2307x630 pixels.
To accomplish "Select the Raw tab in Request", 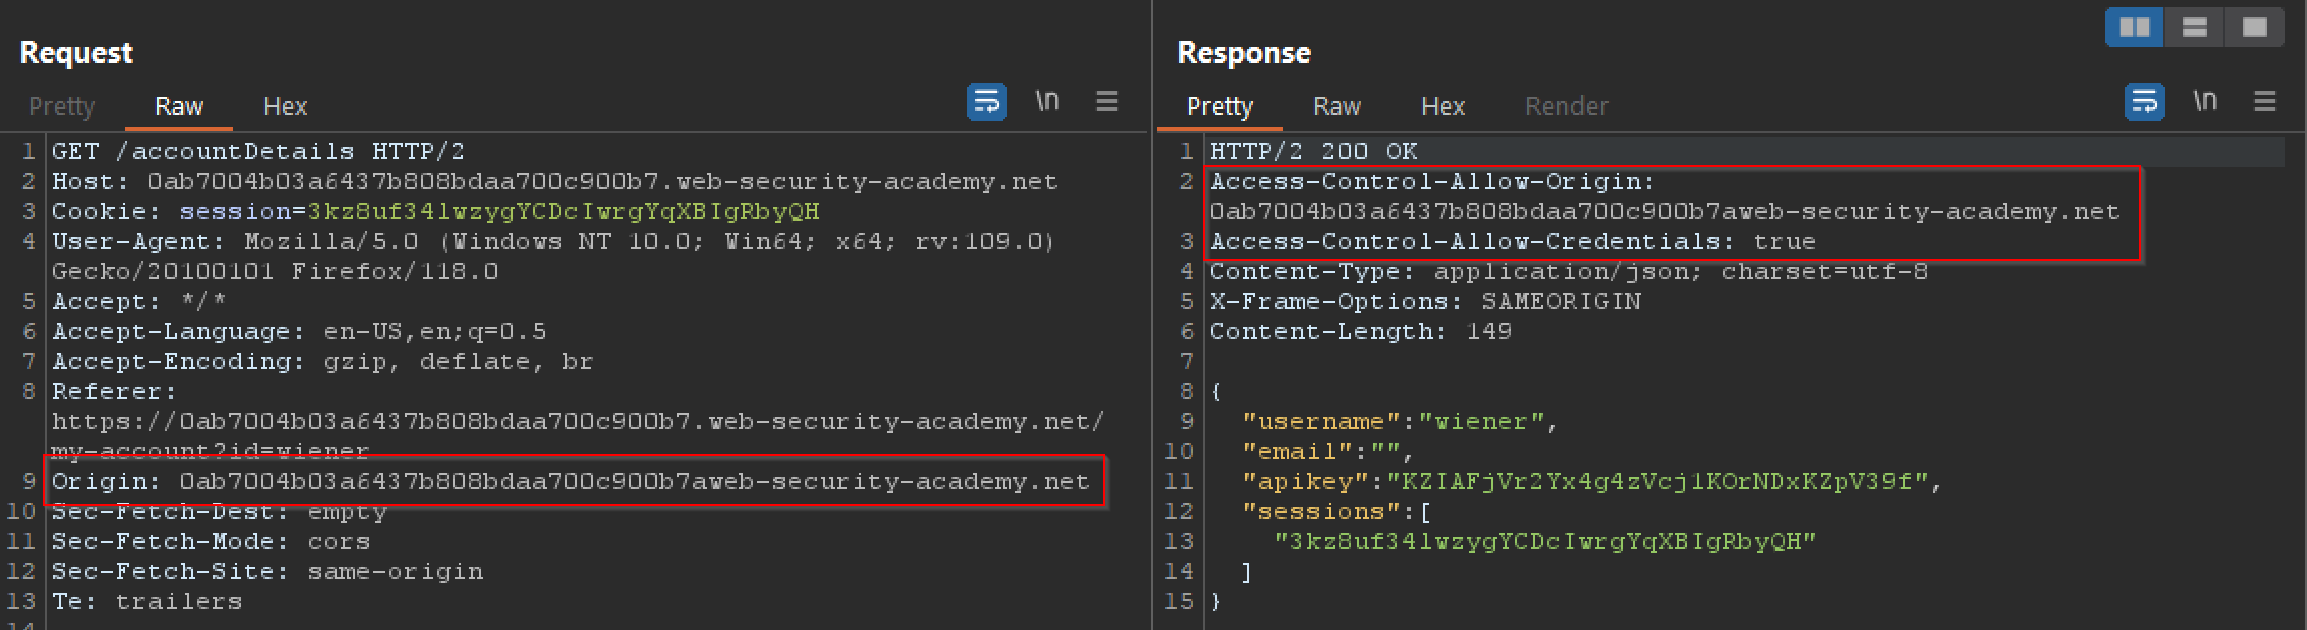I will click(178, 107).
